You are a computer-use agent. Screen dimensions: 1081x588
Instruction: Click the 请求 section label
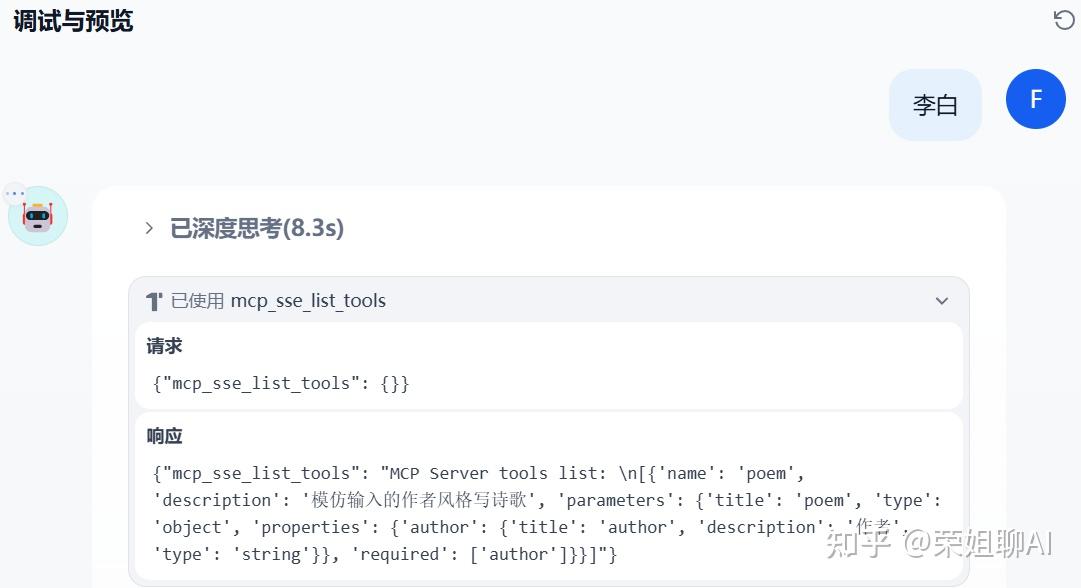pyautogui.click(x=164, y=346)
